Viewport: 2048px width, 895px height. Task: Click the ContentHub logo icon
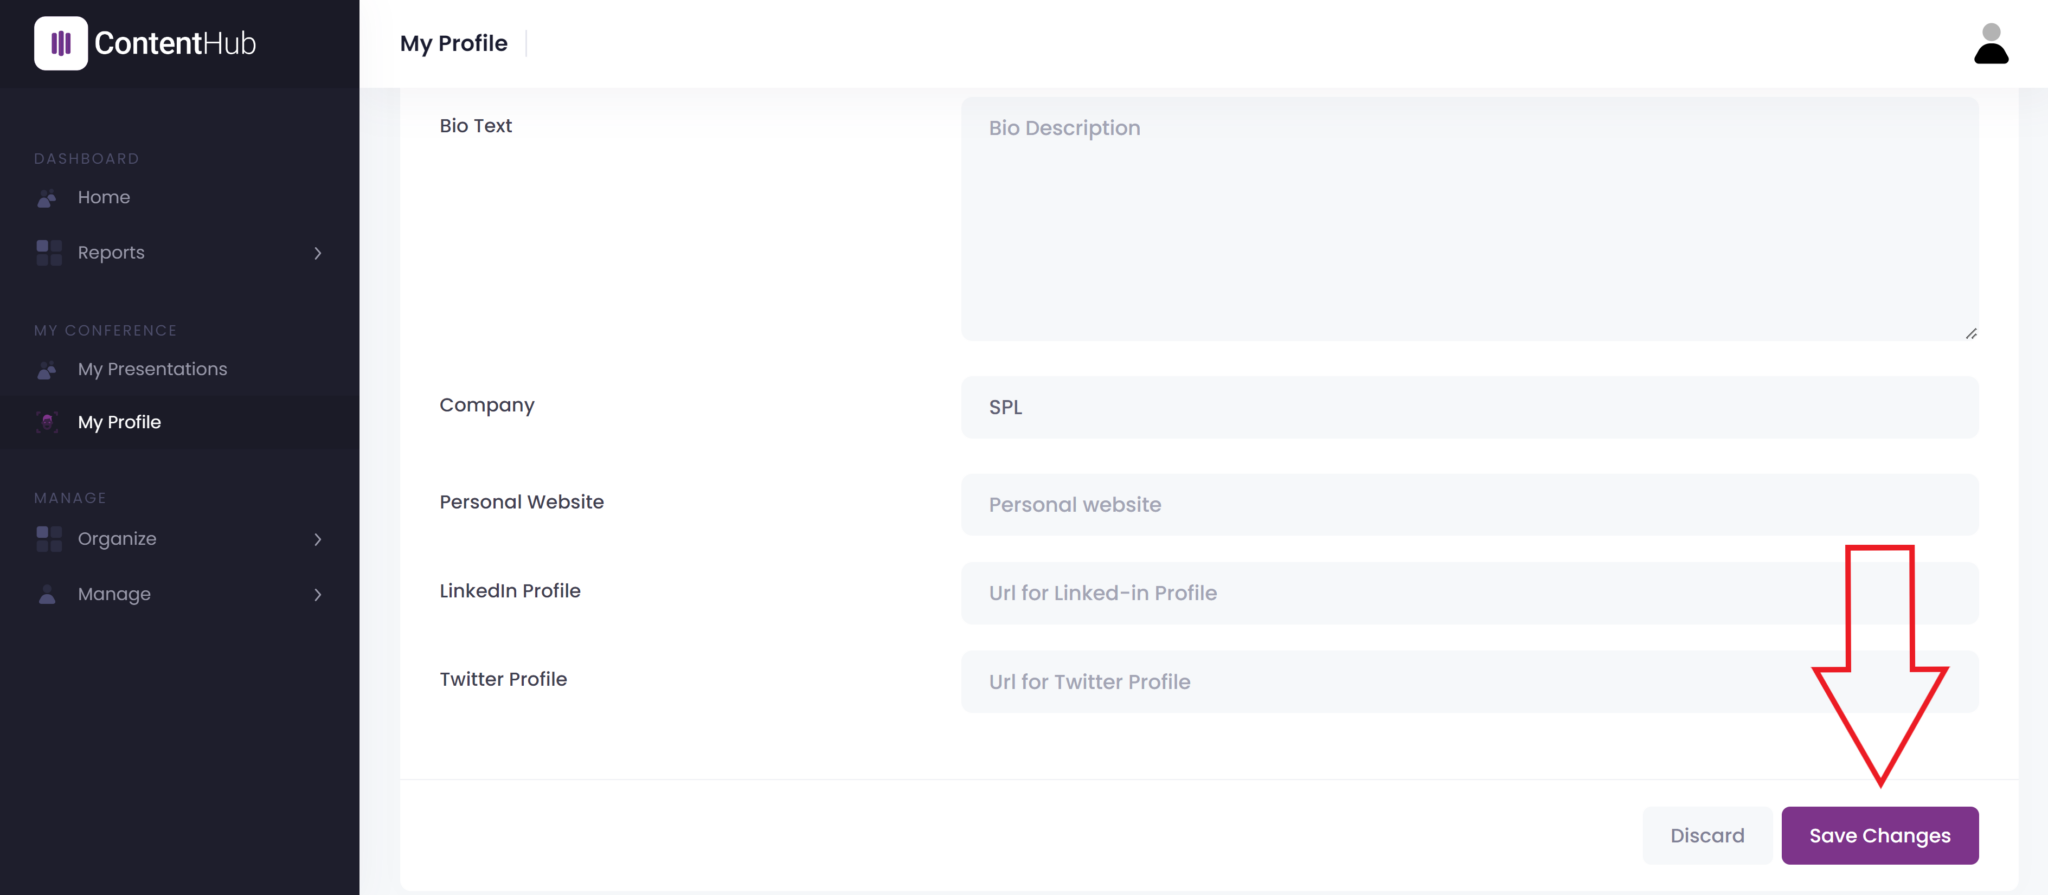pyautogui.click(x=61, y=43)
